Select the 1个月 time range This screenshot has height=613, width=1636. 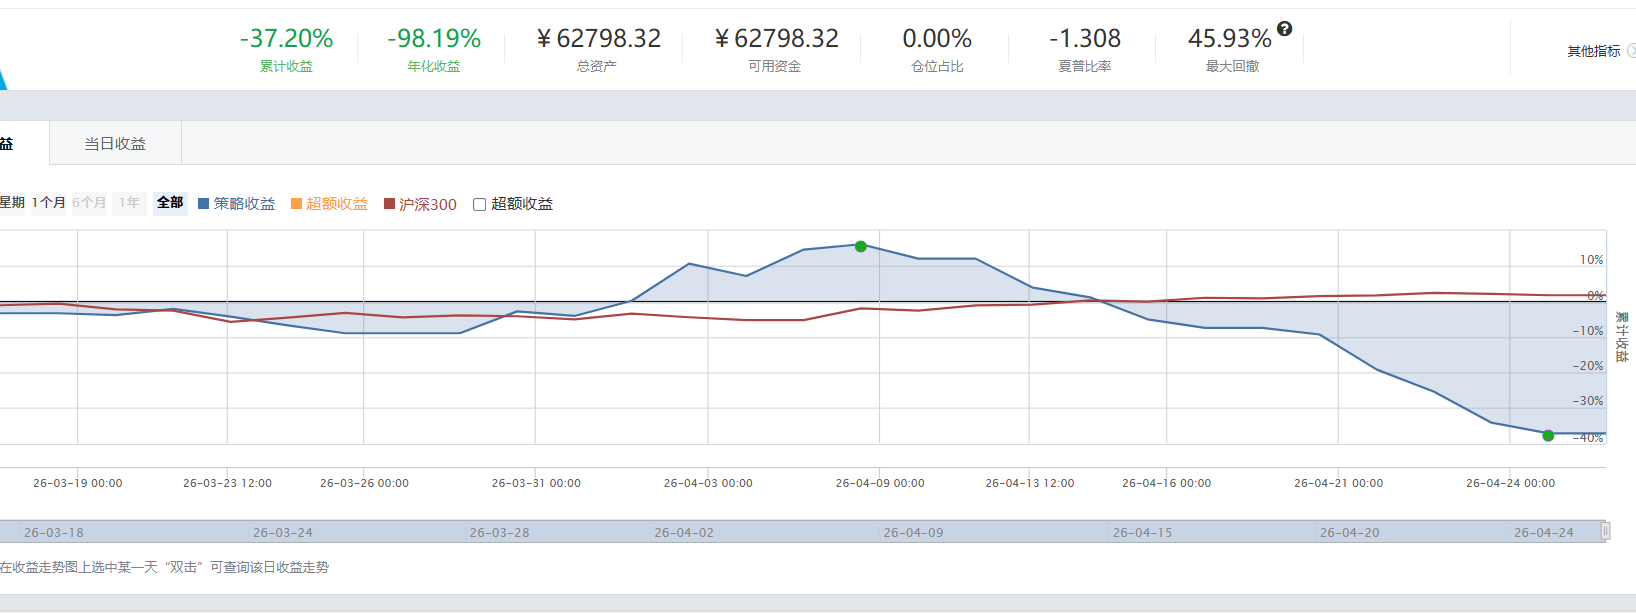(49, 203)
